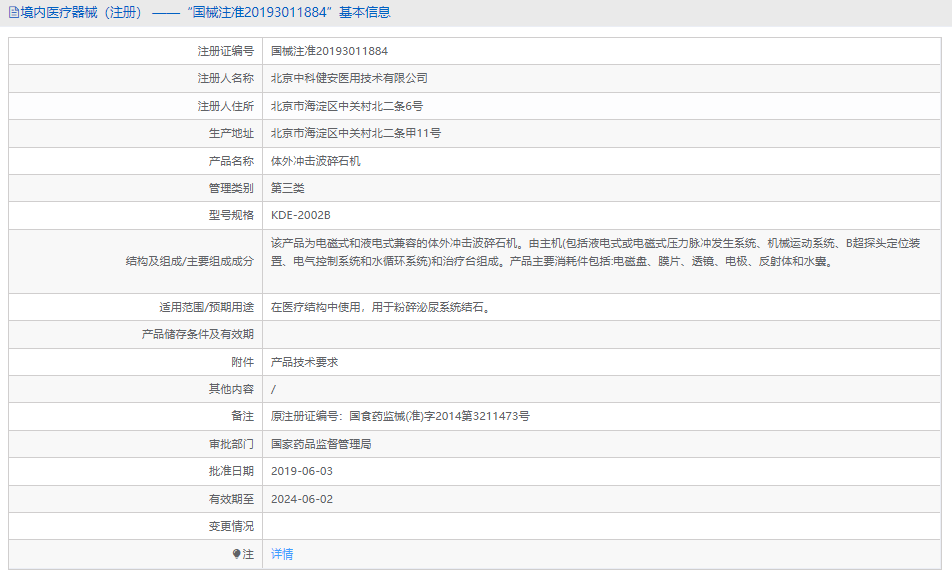The image size is (952, 576).
Task: Click the label 型号规格
Action: click(x=231, y=215)
